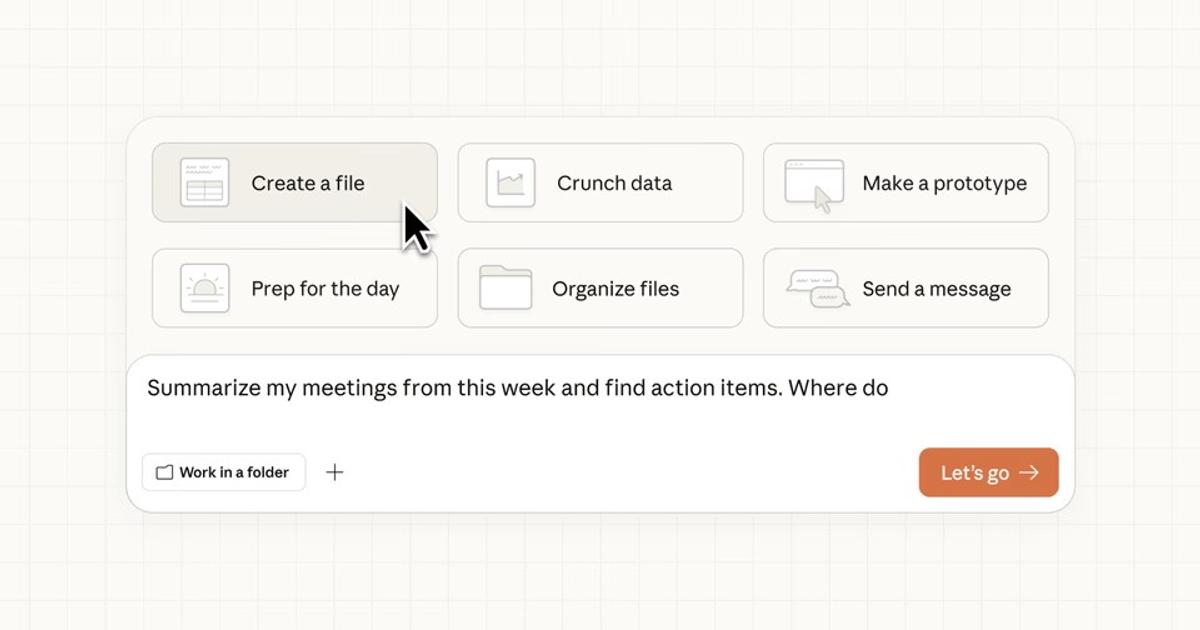Screen dimensions: 1200x630
Task: Choose the "Crunch data" label
Action: pos(614,183)
